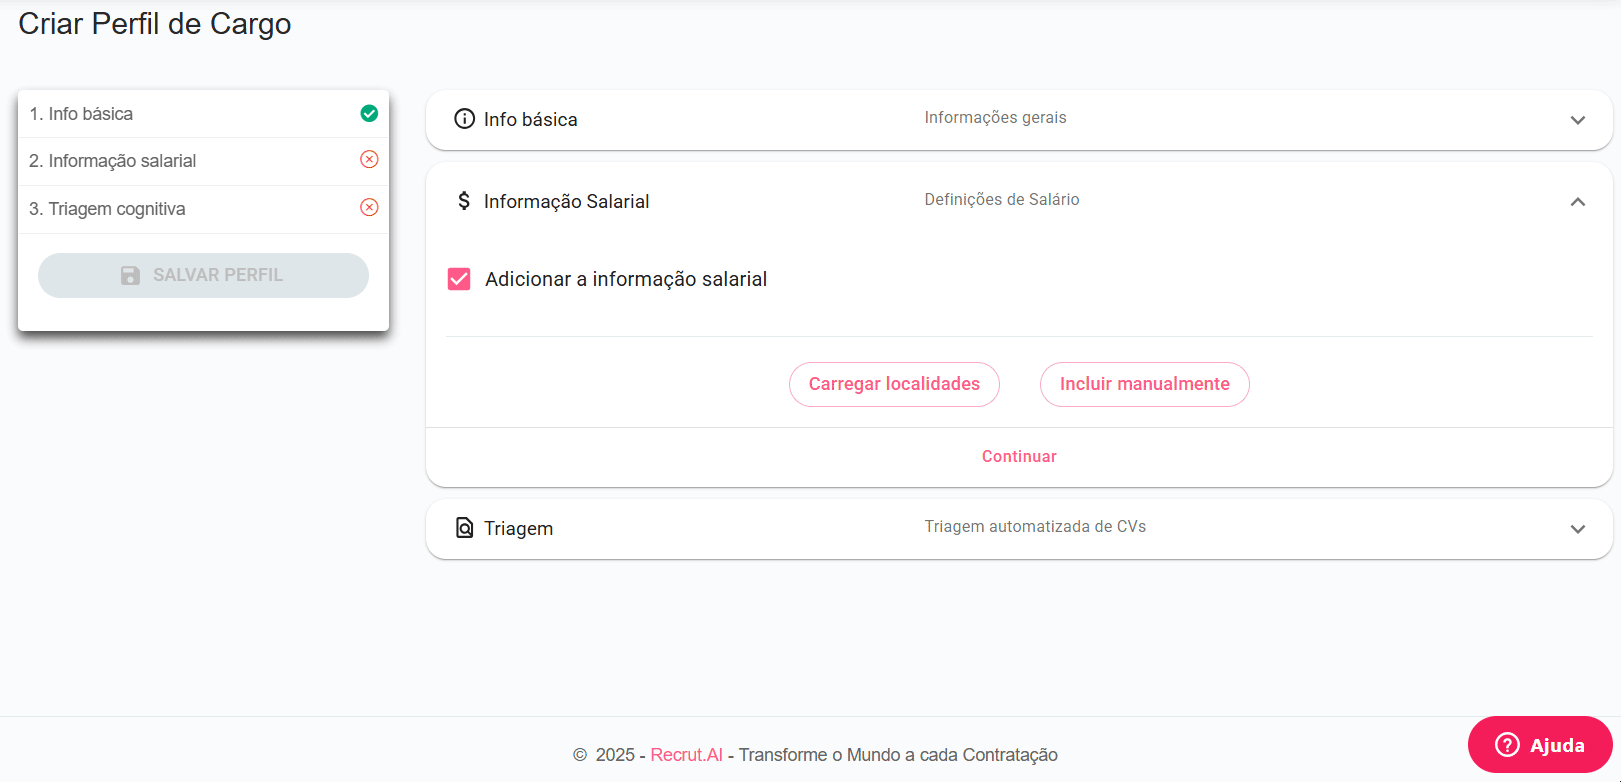Expand the Triagem panel chevron
Viewport: 1621px width, 782px height.
1577,529
